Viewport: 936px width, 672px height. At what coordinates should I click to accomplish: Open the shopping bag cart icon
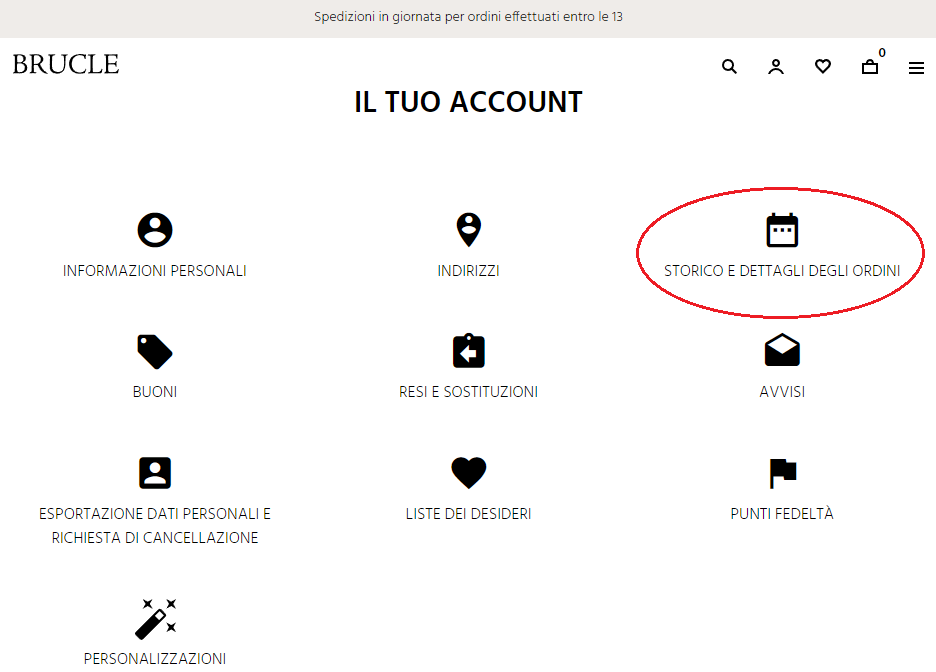[870, 67]
